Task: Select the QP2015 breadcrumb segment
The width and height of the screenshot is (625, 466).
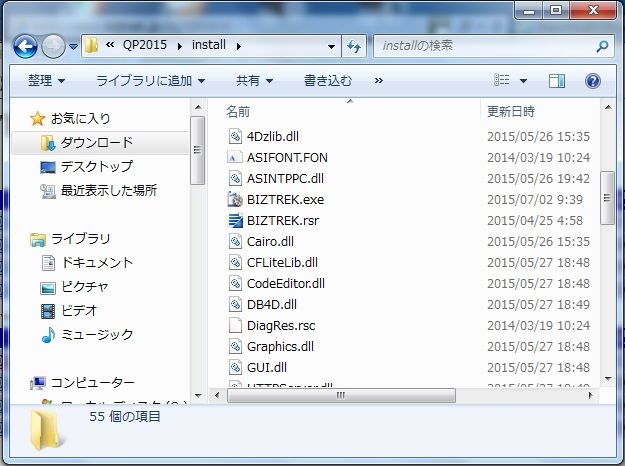Action: coord(145,45)
